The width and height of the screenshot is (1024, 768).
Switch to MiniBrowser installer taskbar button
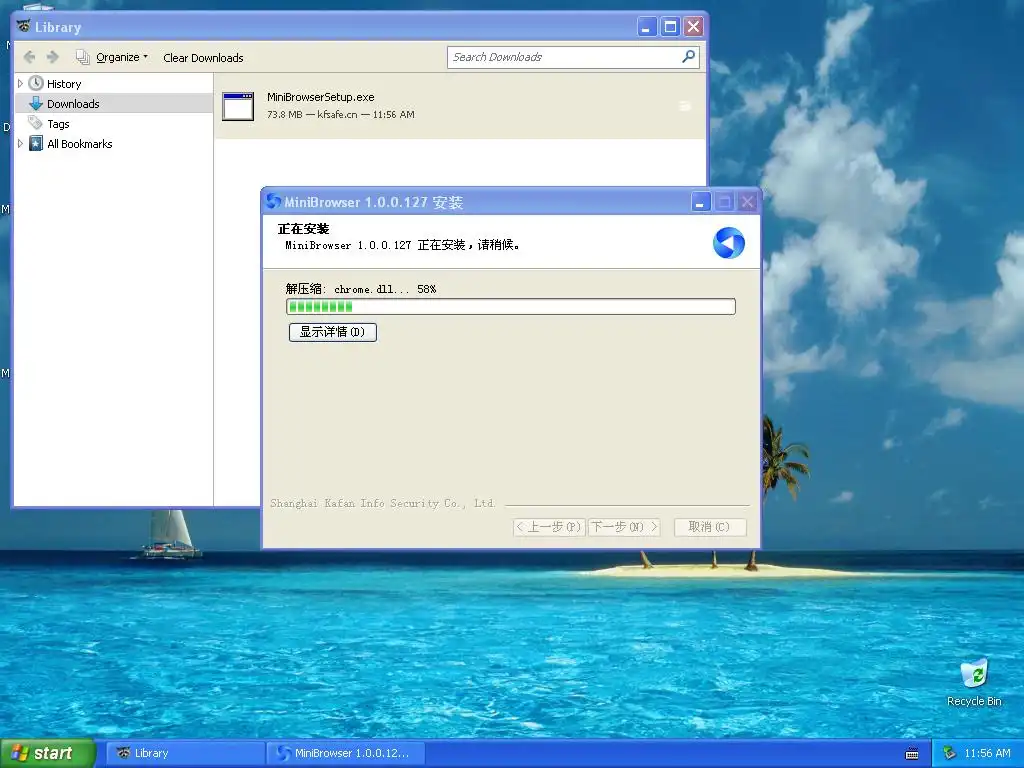(346, 754)
